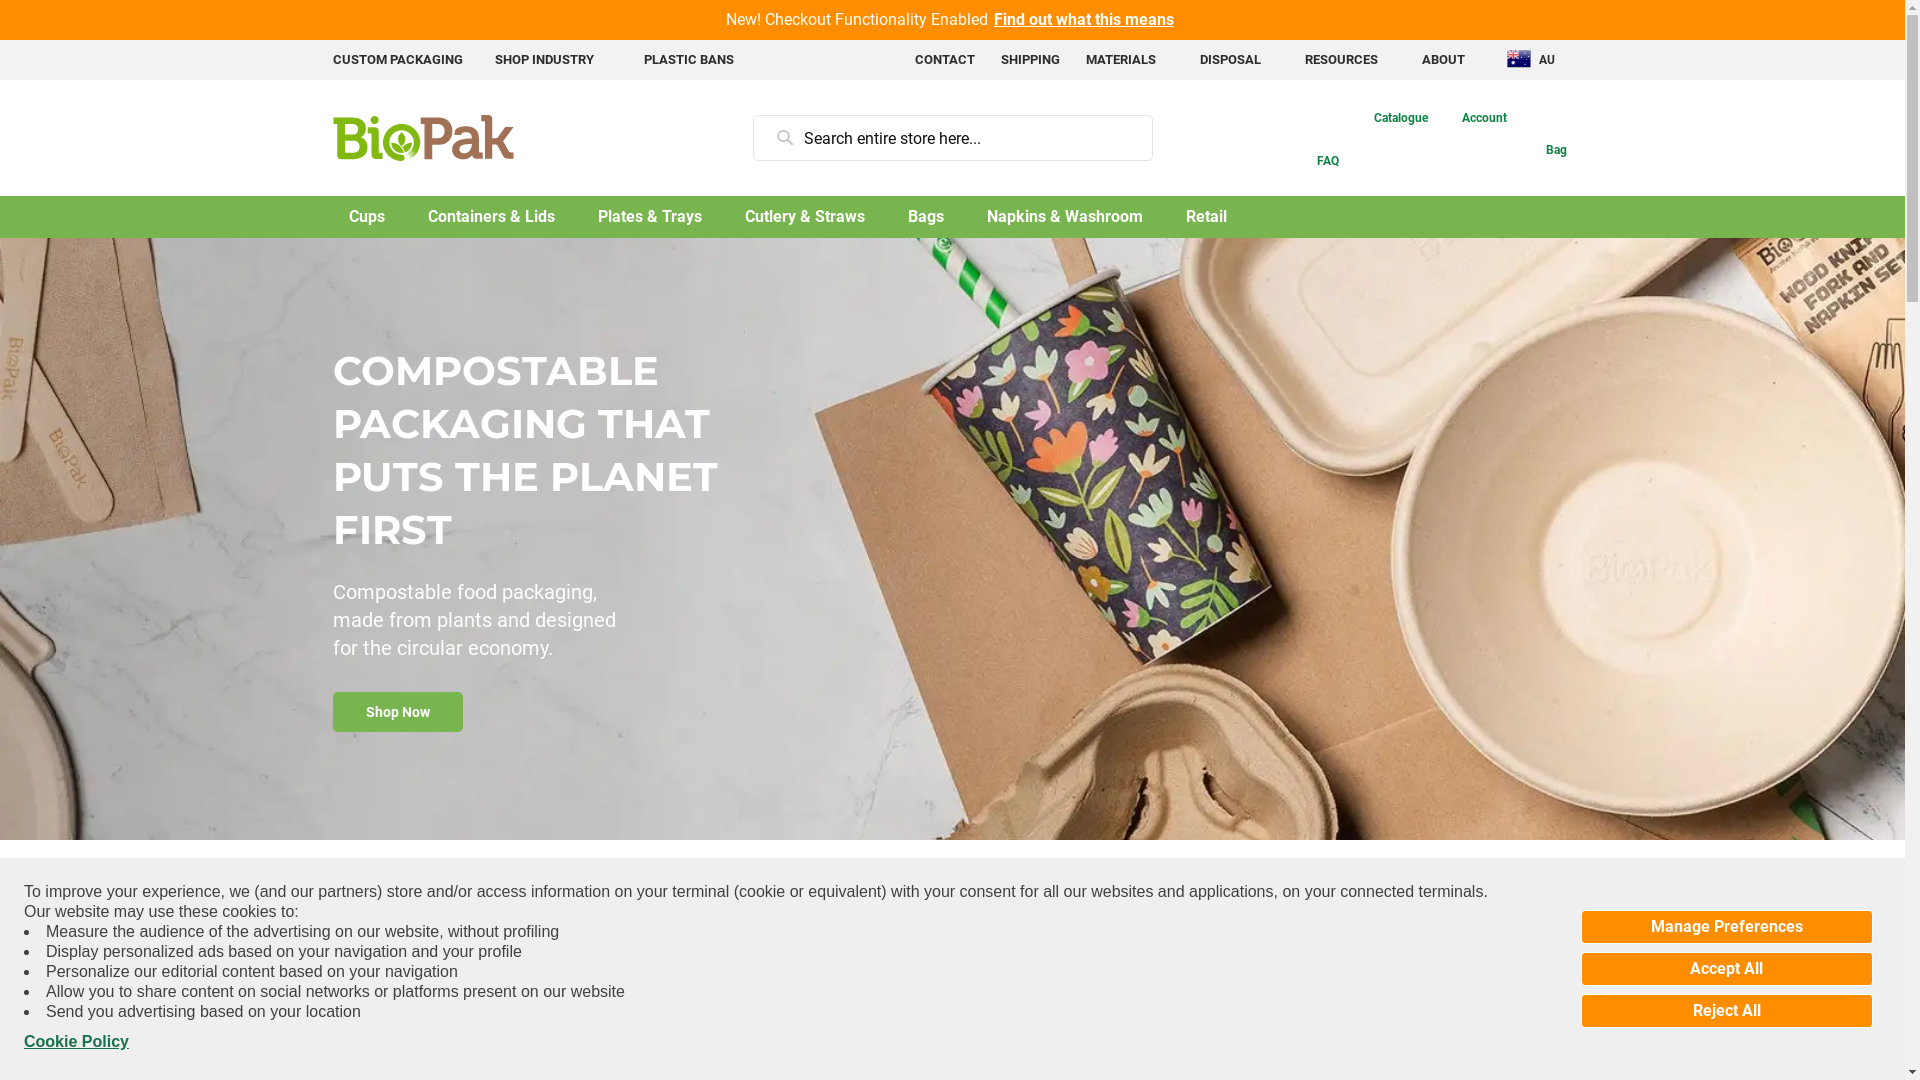Click the Australian flag icon

click(x=1518, y=59)
